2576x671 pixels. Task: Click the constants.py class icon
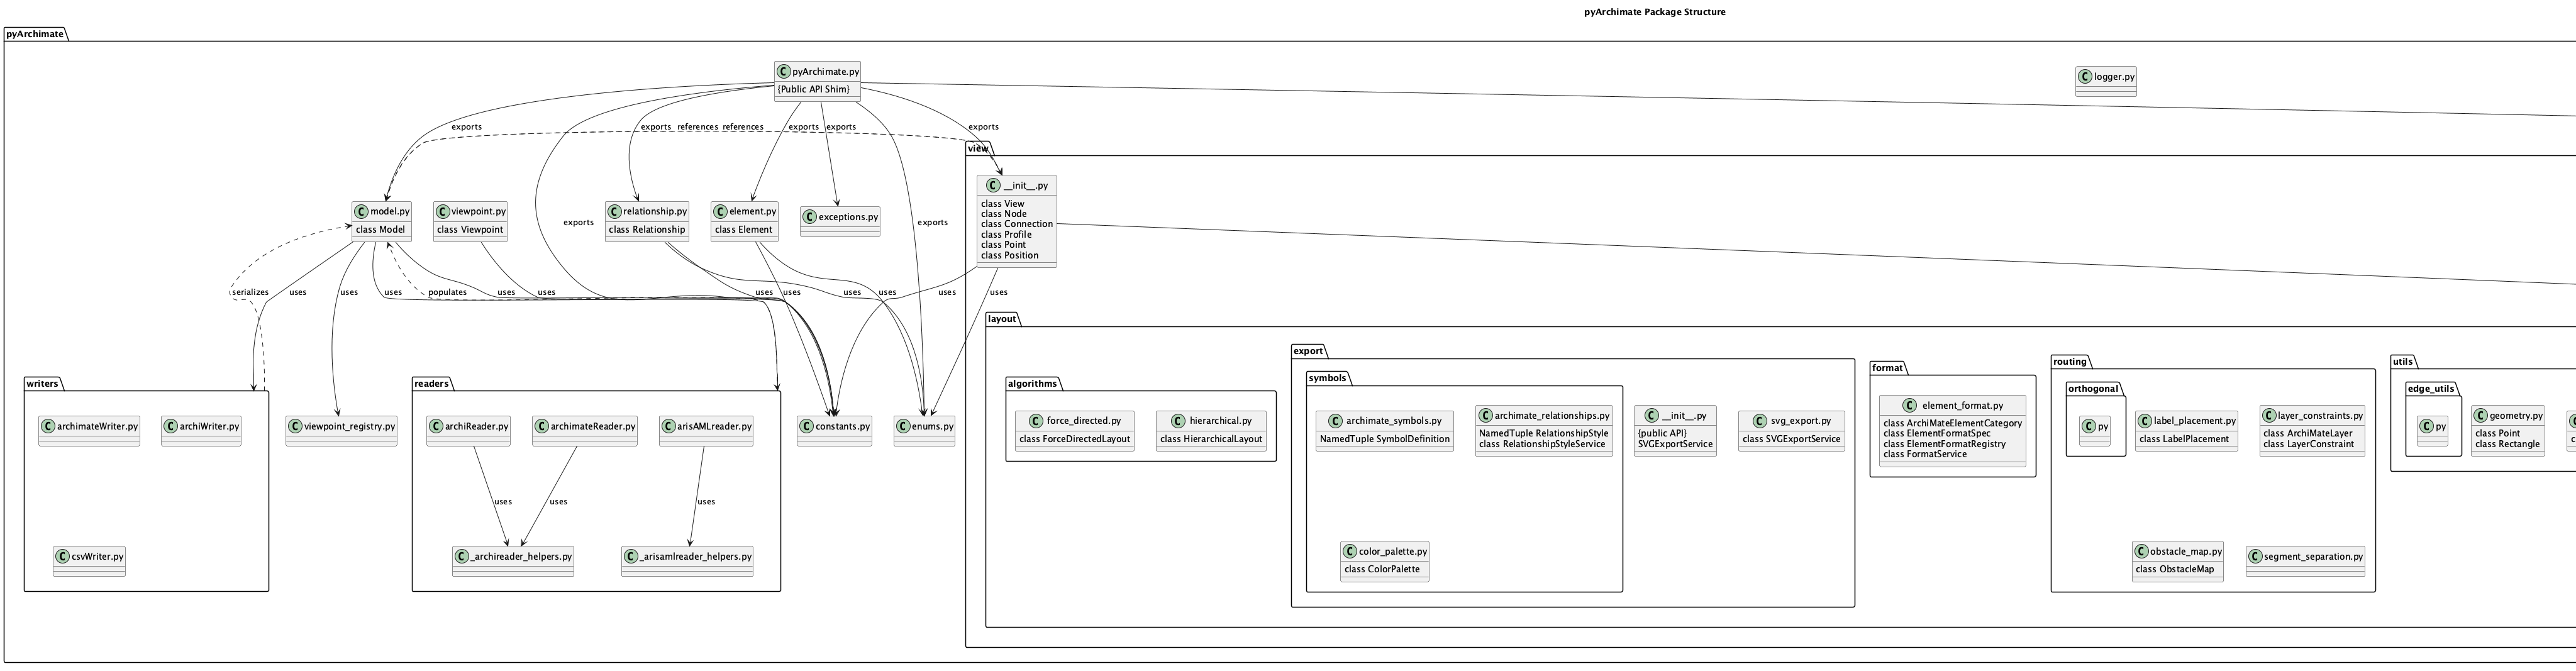[x=807, y=426]
